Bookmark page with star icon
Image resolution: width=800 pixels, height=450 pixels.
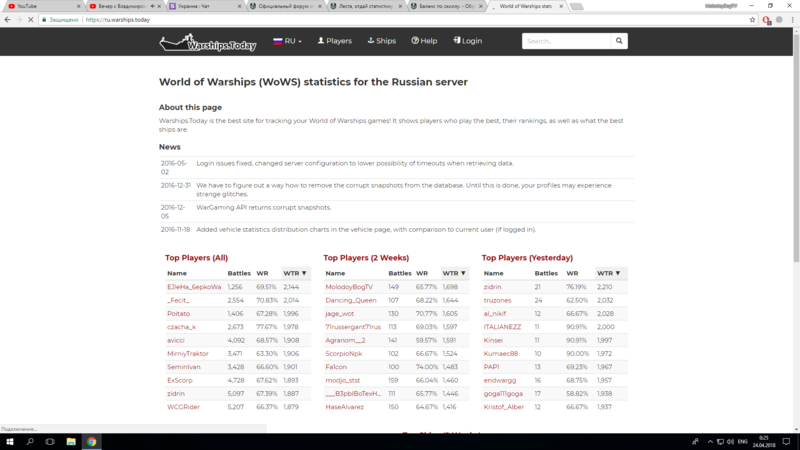(x=752, y=19)
